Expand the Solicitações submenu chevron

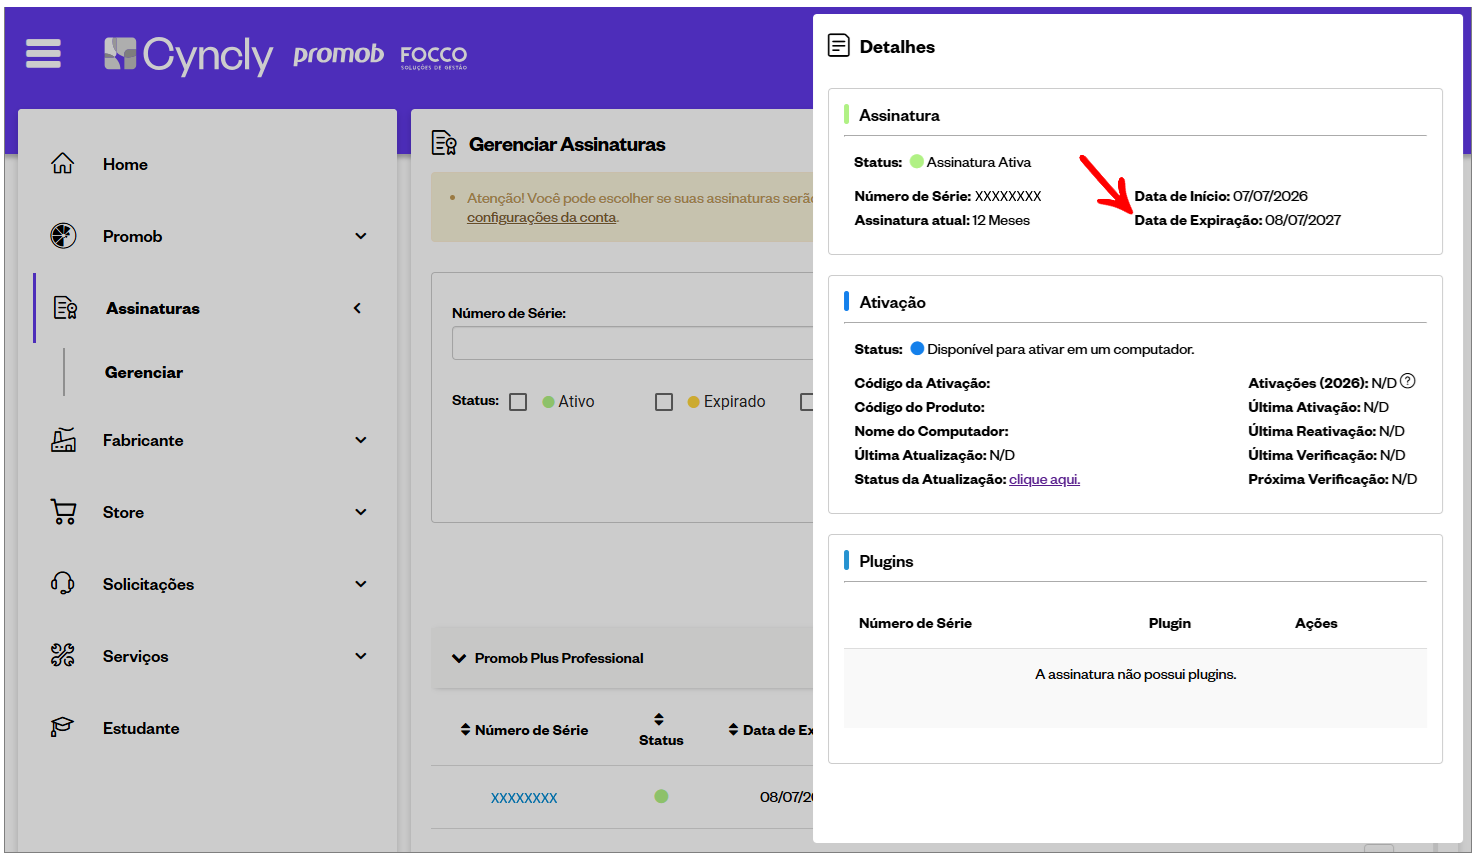[x=361, y=584]
